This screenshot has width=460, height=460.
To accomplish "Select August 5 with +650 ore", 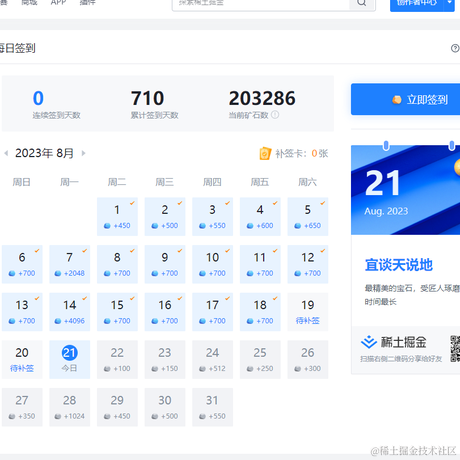I will 308,217.
